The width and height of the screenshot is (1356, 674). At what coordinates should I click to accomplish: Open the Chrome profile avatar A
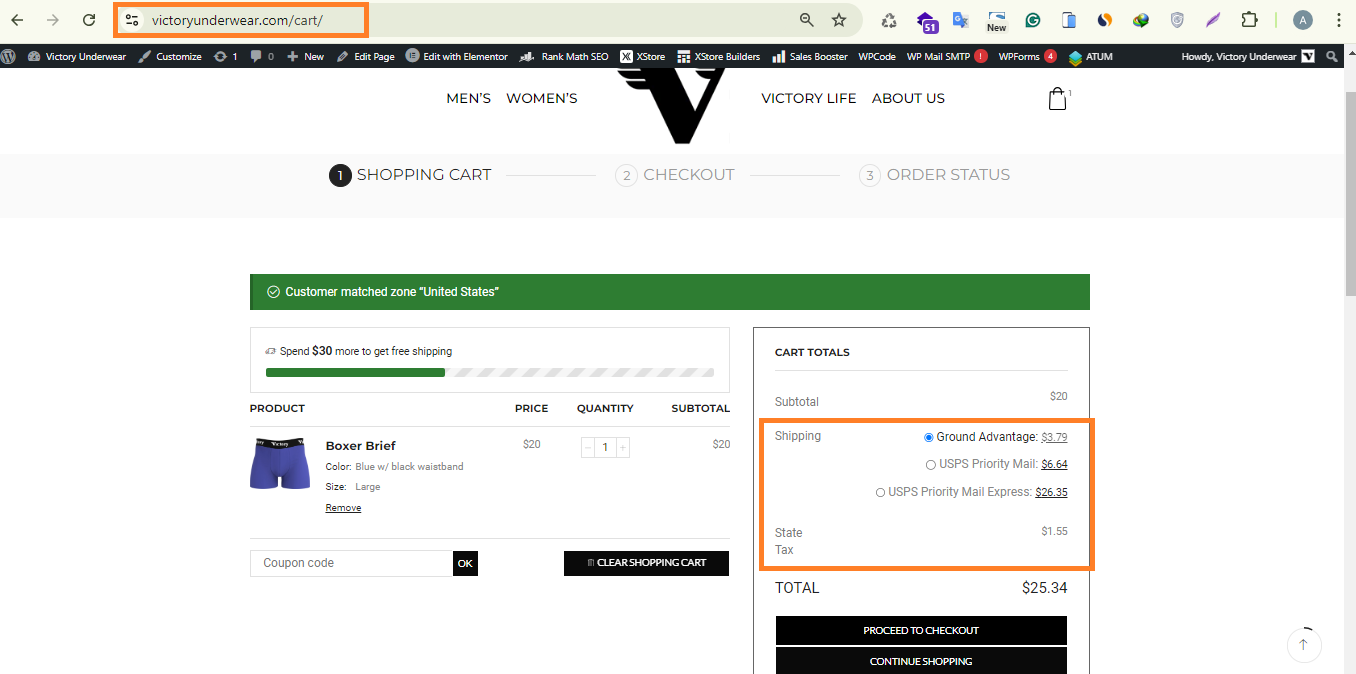pos(1302,20)
